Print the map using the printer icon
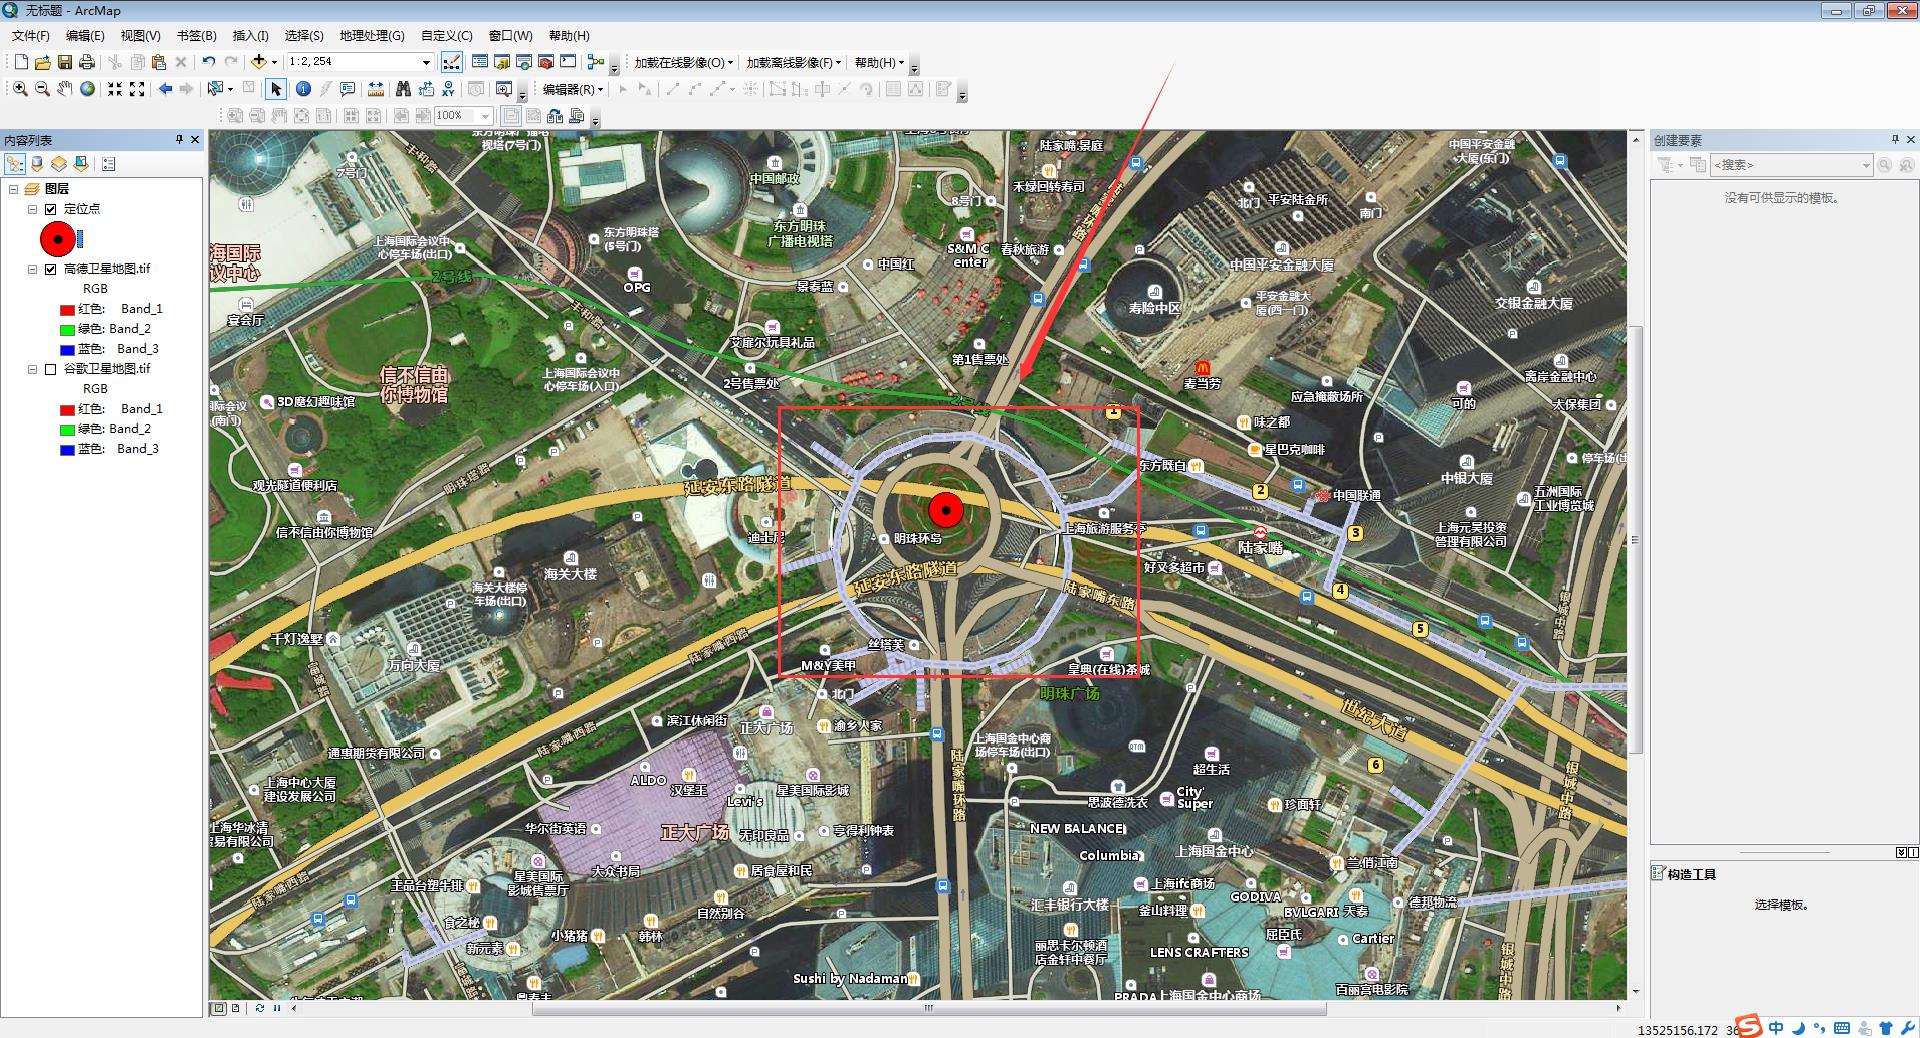The image size is (1920, 1038). [87, 62]
